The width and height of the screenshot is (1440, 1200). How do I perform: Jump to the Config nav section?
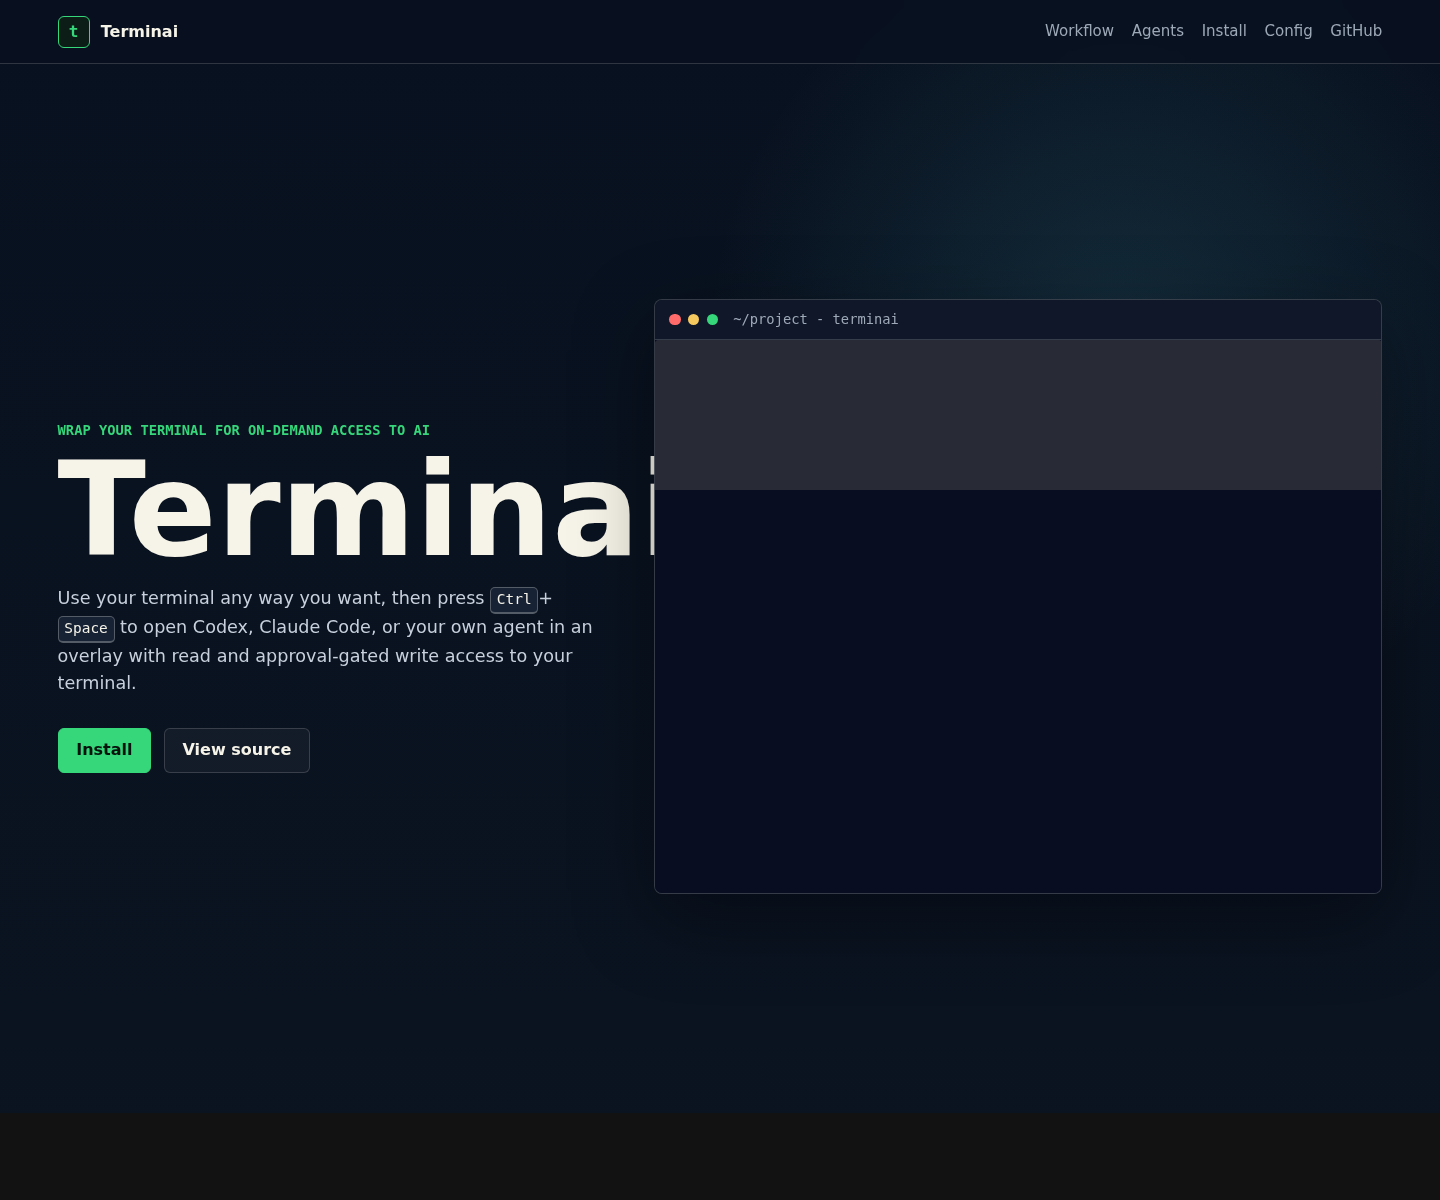click(1288, 31)
